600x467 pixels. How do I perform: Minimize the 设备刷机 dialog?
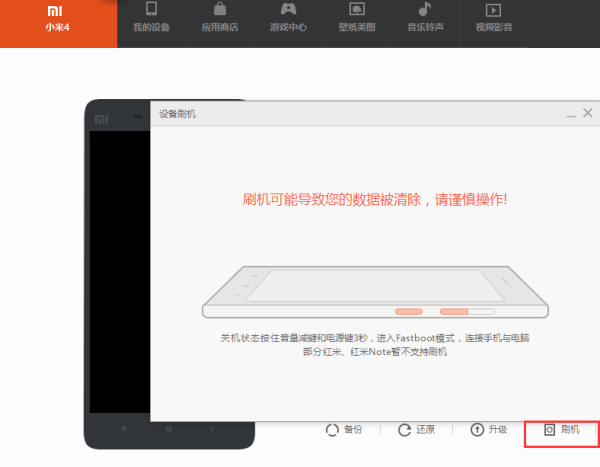click(571, 114)
